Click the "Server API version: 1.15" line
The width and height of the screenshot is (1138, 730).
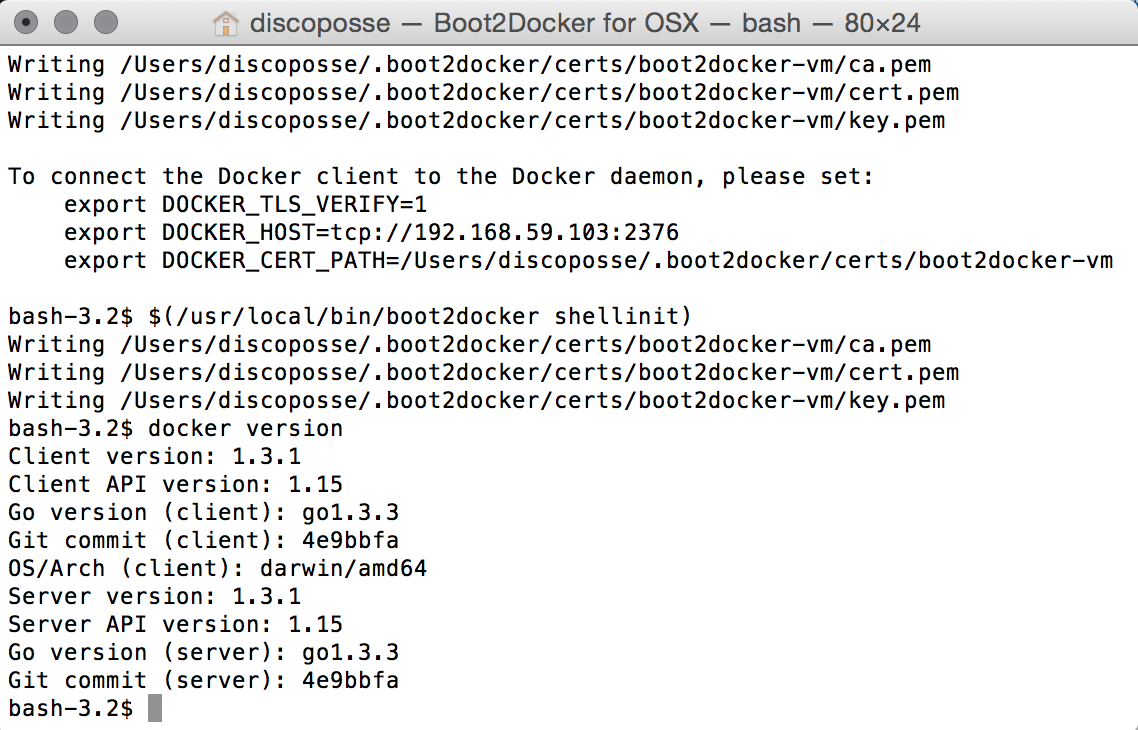click(x=175, y=625)
